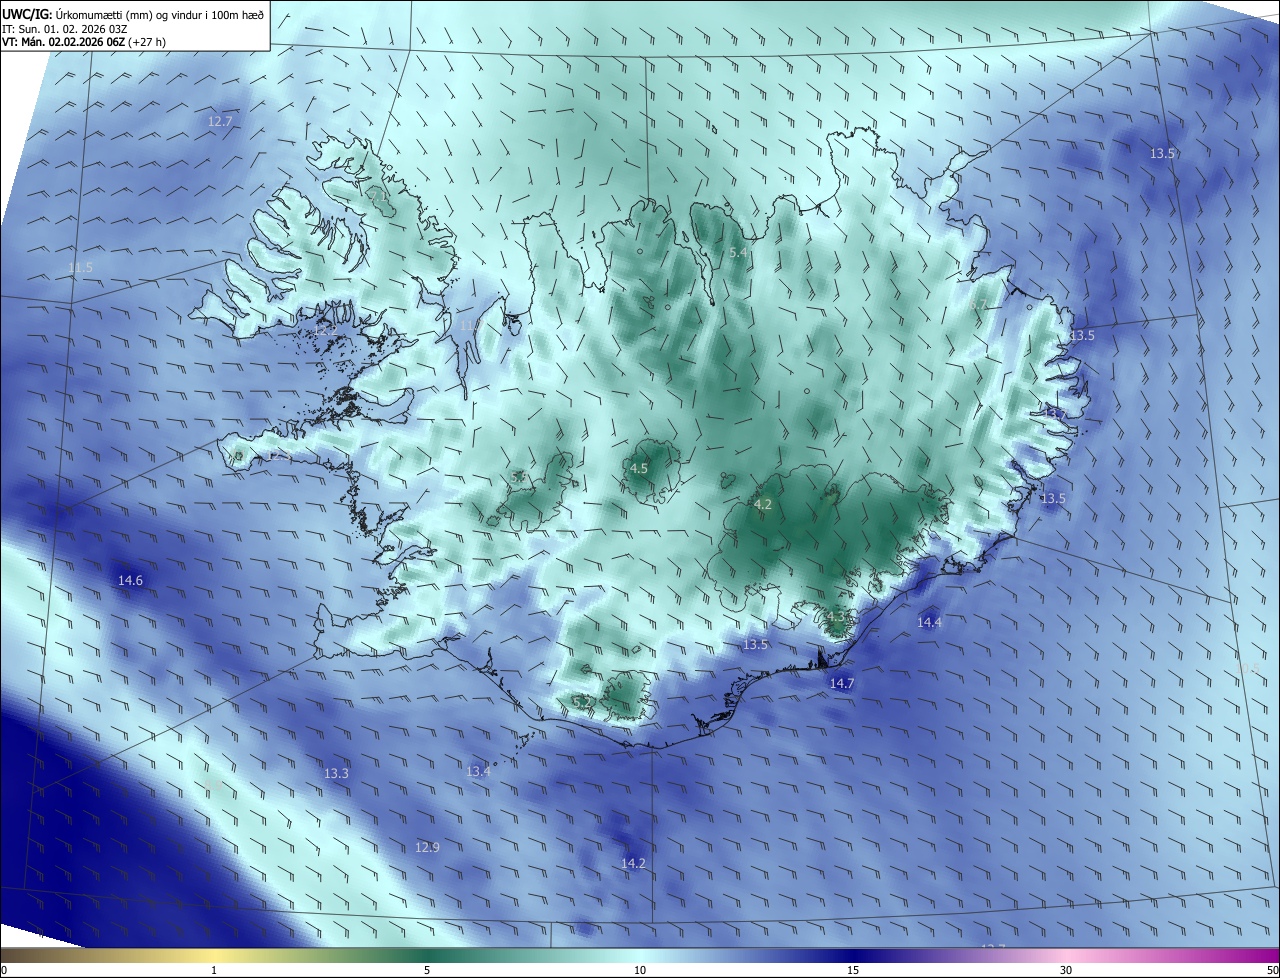Click the 4.2 value label on Vatnajökull

[x=763, y=504]
